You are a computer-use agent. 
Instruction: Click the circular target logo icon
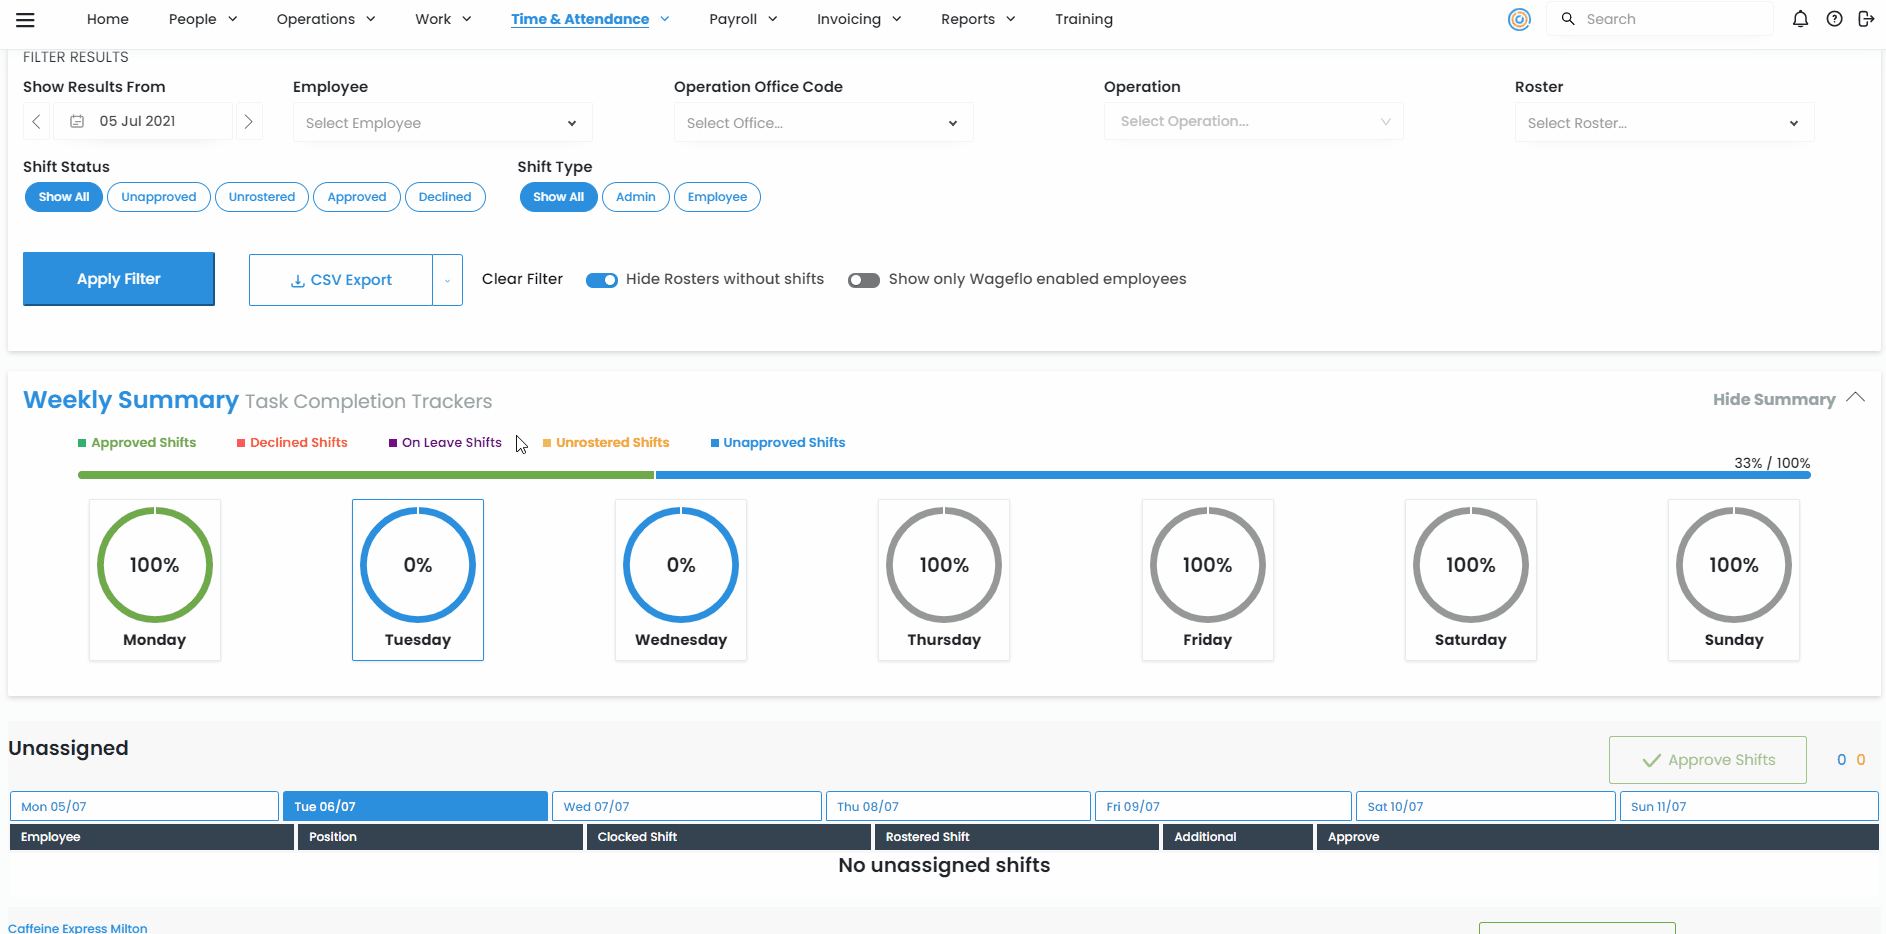click(1519, 19)
